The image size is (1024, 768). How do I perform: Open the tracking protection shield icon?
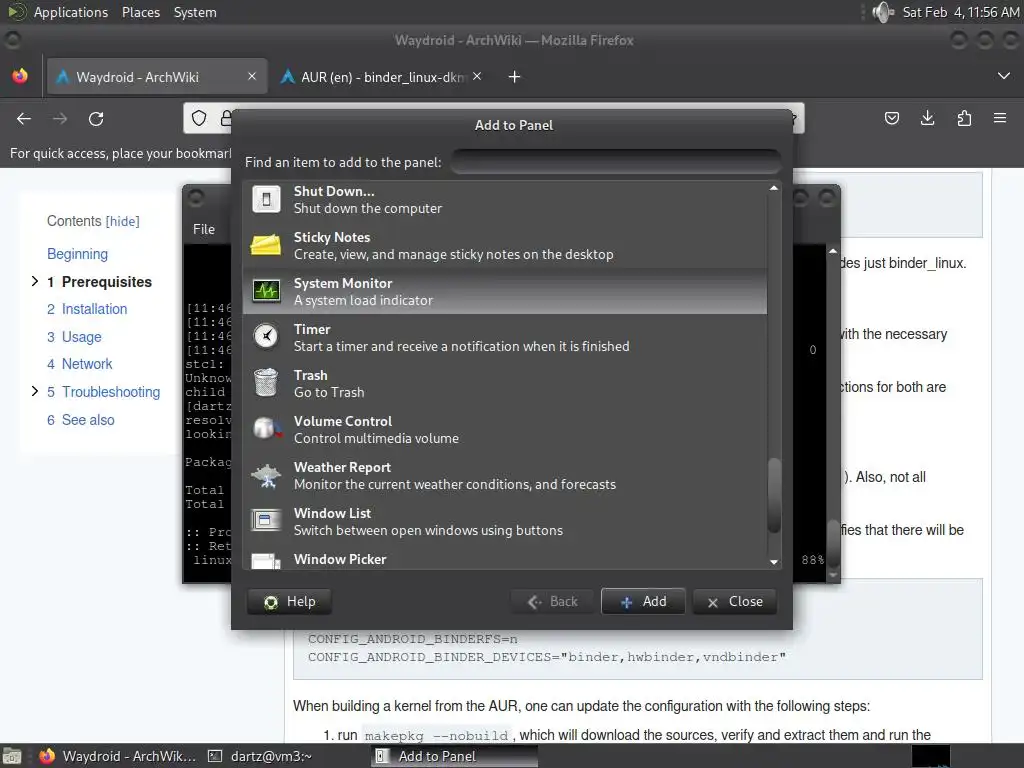(x=199, y=118)
